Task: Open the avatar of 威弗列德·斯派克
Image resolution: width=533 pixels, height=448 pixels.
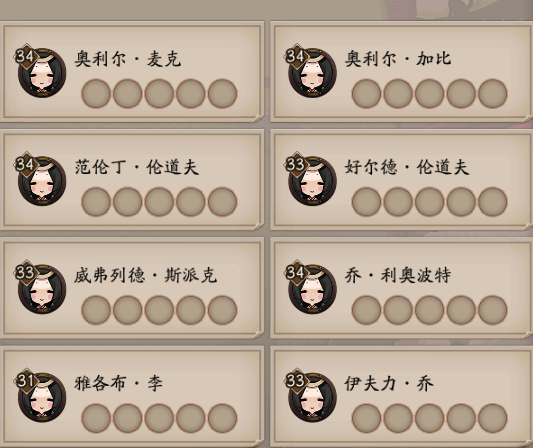Action: pyautogui.click(x=42, y=289)
